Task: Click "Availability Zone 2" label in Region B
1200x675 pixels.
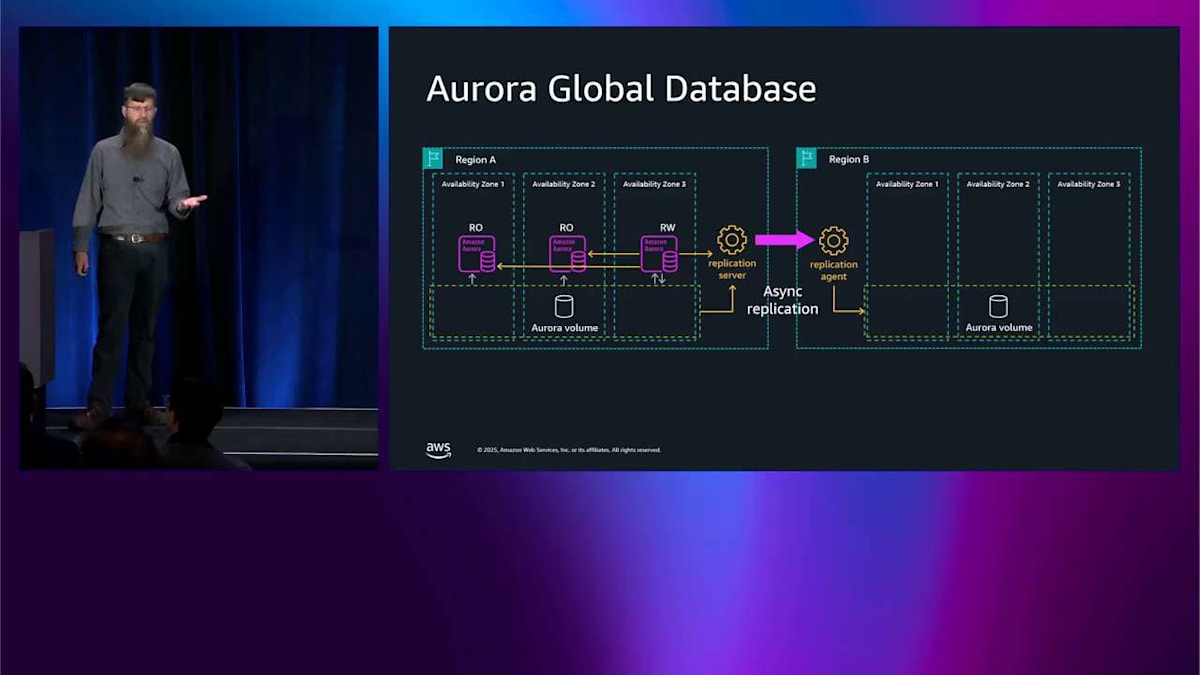Action: pos(998,184)
